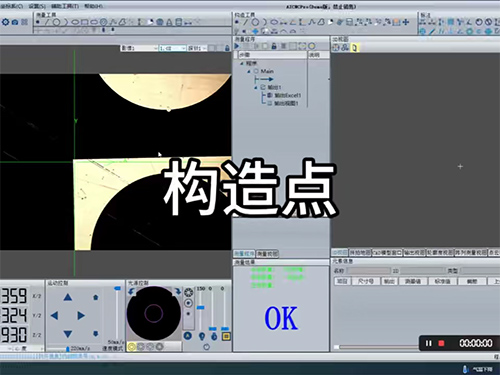Select the construct point tool
This screenshot has height=375, width=500.
coord(237,22)
